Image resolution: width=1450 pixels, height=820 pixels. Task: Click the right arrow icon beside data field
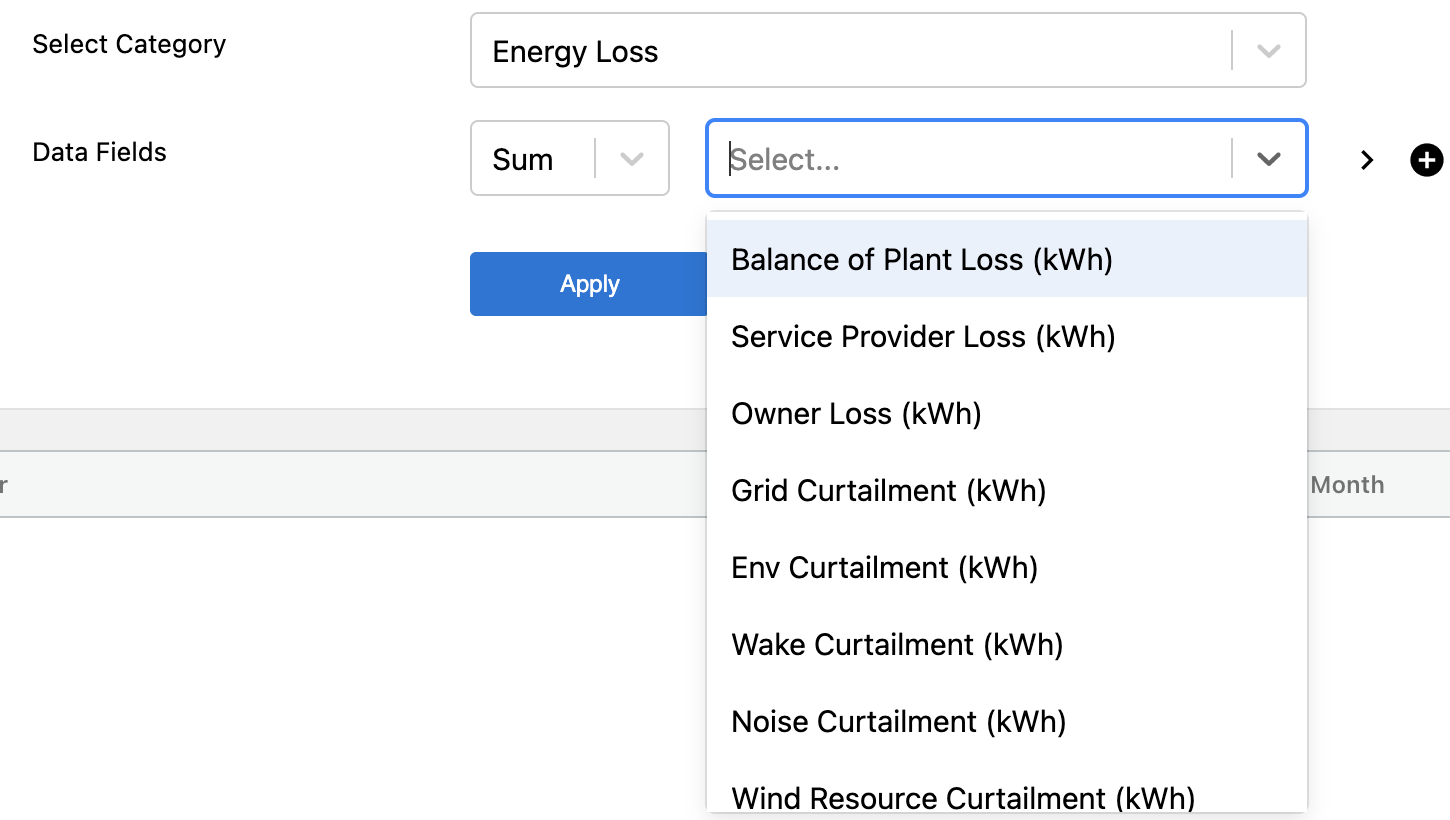coord(1367,160)
